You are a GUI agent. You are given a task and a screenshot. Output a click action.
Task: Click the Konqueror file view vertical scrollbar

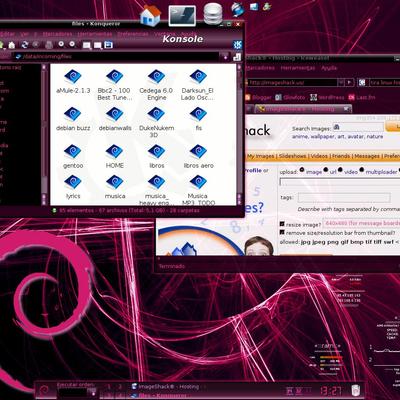coord(239,134)
